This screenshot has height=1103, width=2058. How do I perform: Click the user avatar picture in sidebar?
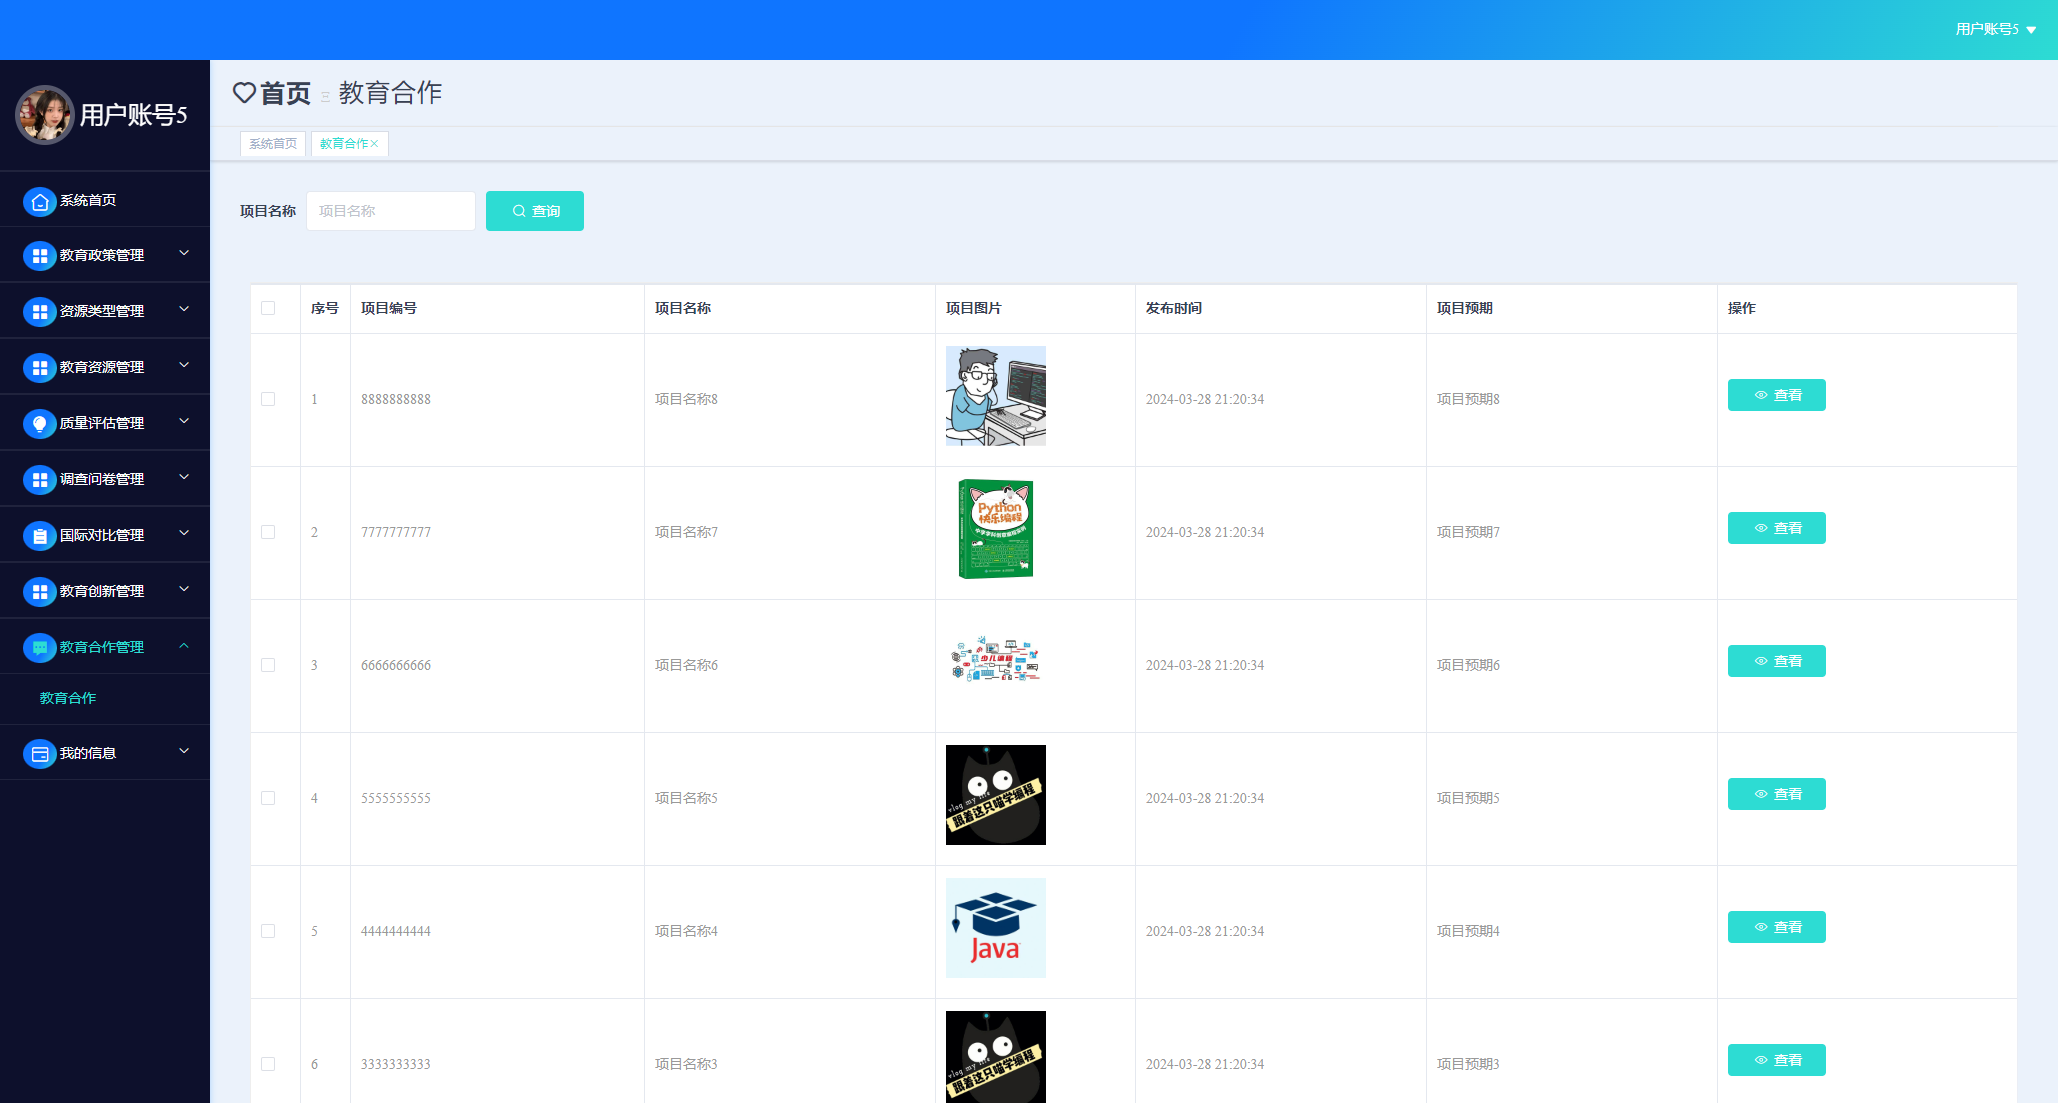[44, 114]
